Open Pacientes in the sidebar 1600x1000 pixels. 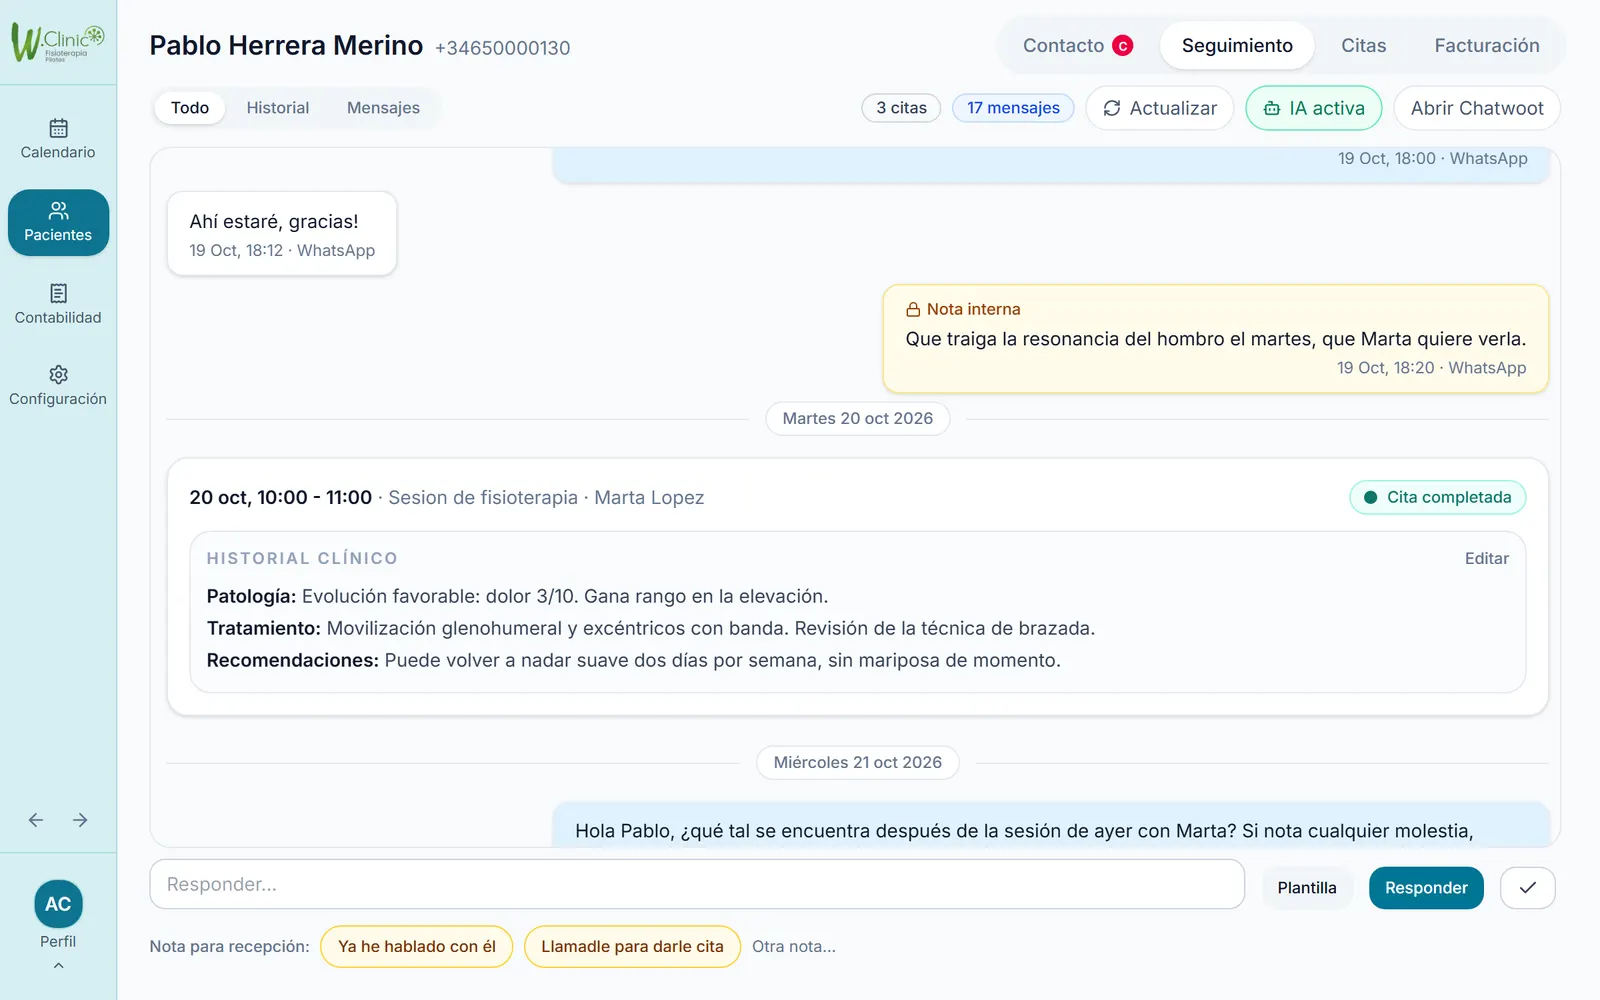(x=58, y=222)
